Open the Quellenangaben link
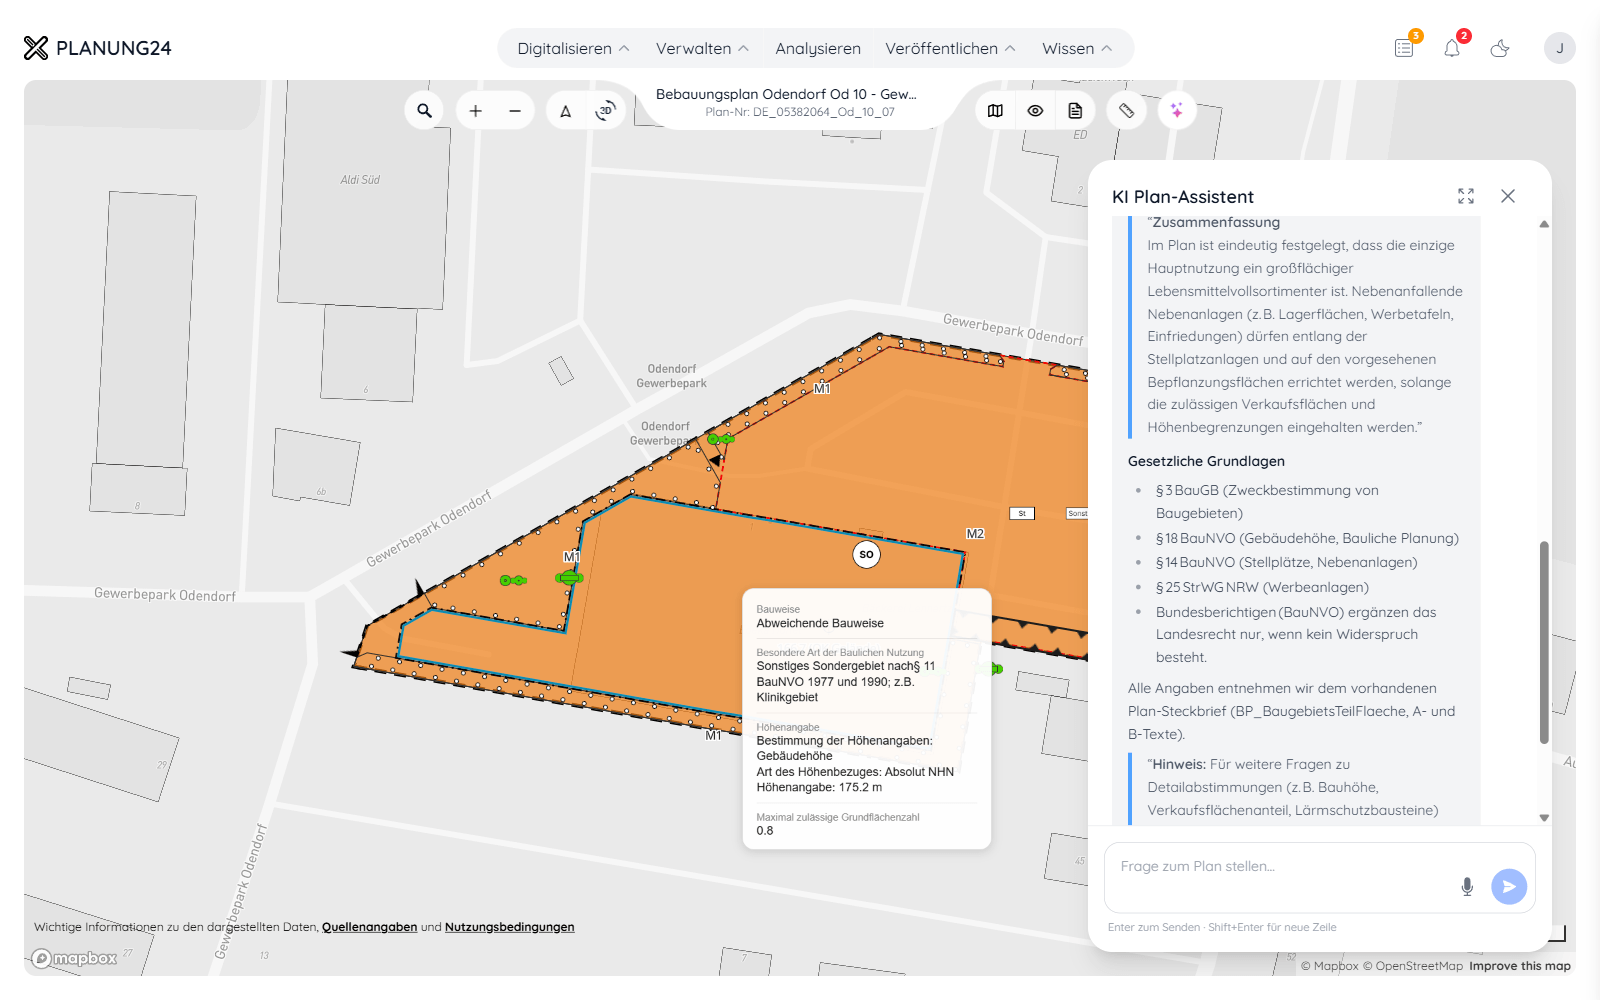This screenshot has height=1000, width=1600. [x=370, y=927]
